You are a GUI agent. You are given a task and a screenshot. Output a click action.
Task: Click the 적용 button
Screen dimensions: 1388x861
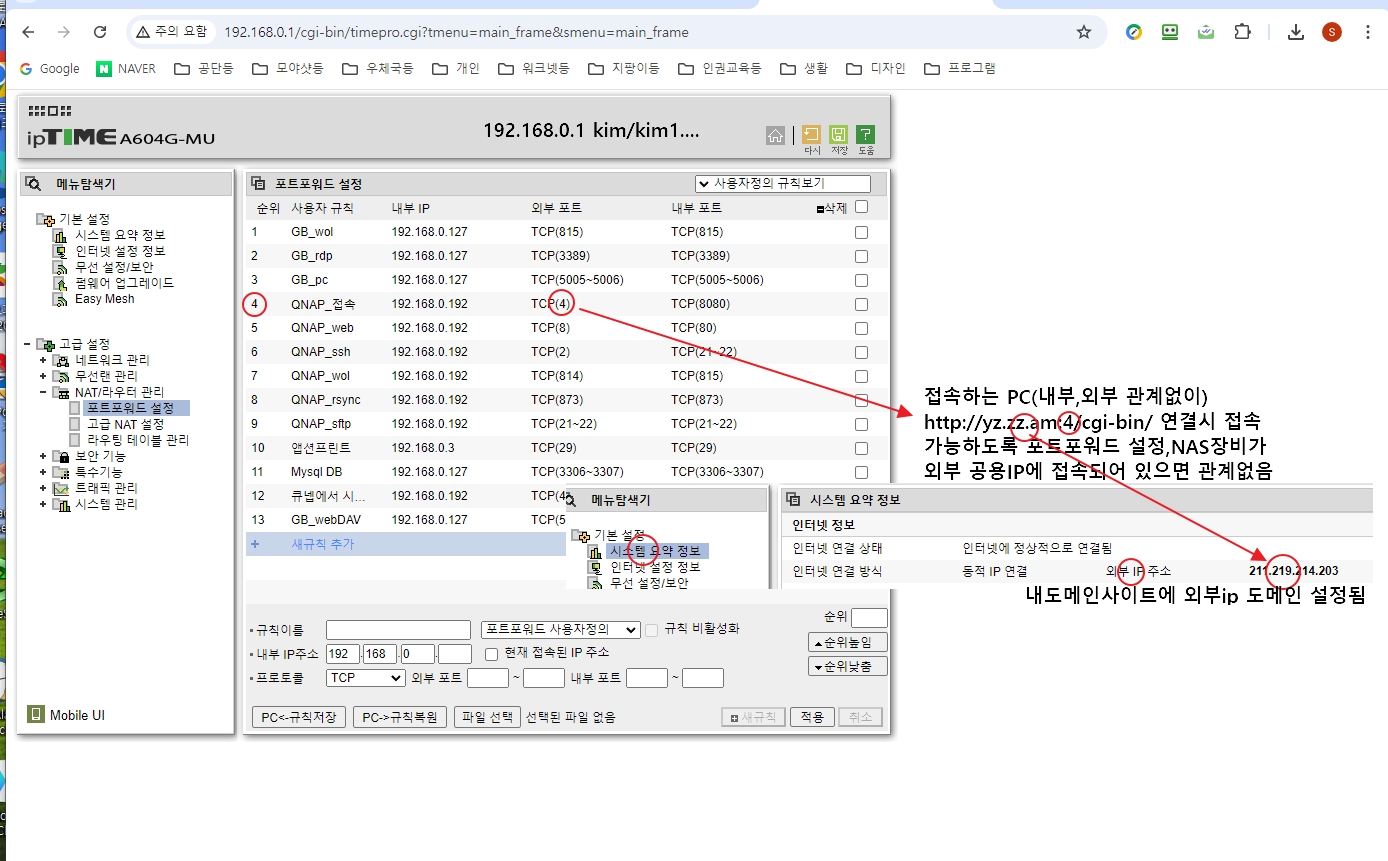coord(812,716)
